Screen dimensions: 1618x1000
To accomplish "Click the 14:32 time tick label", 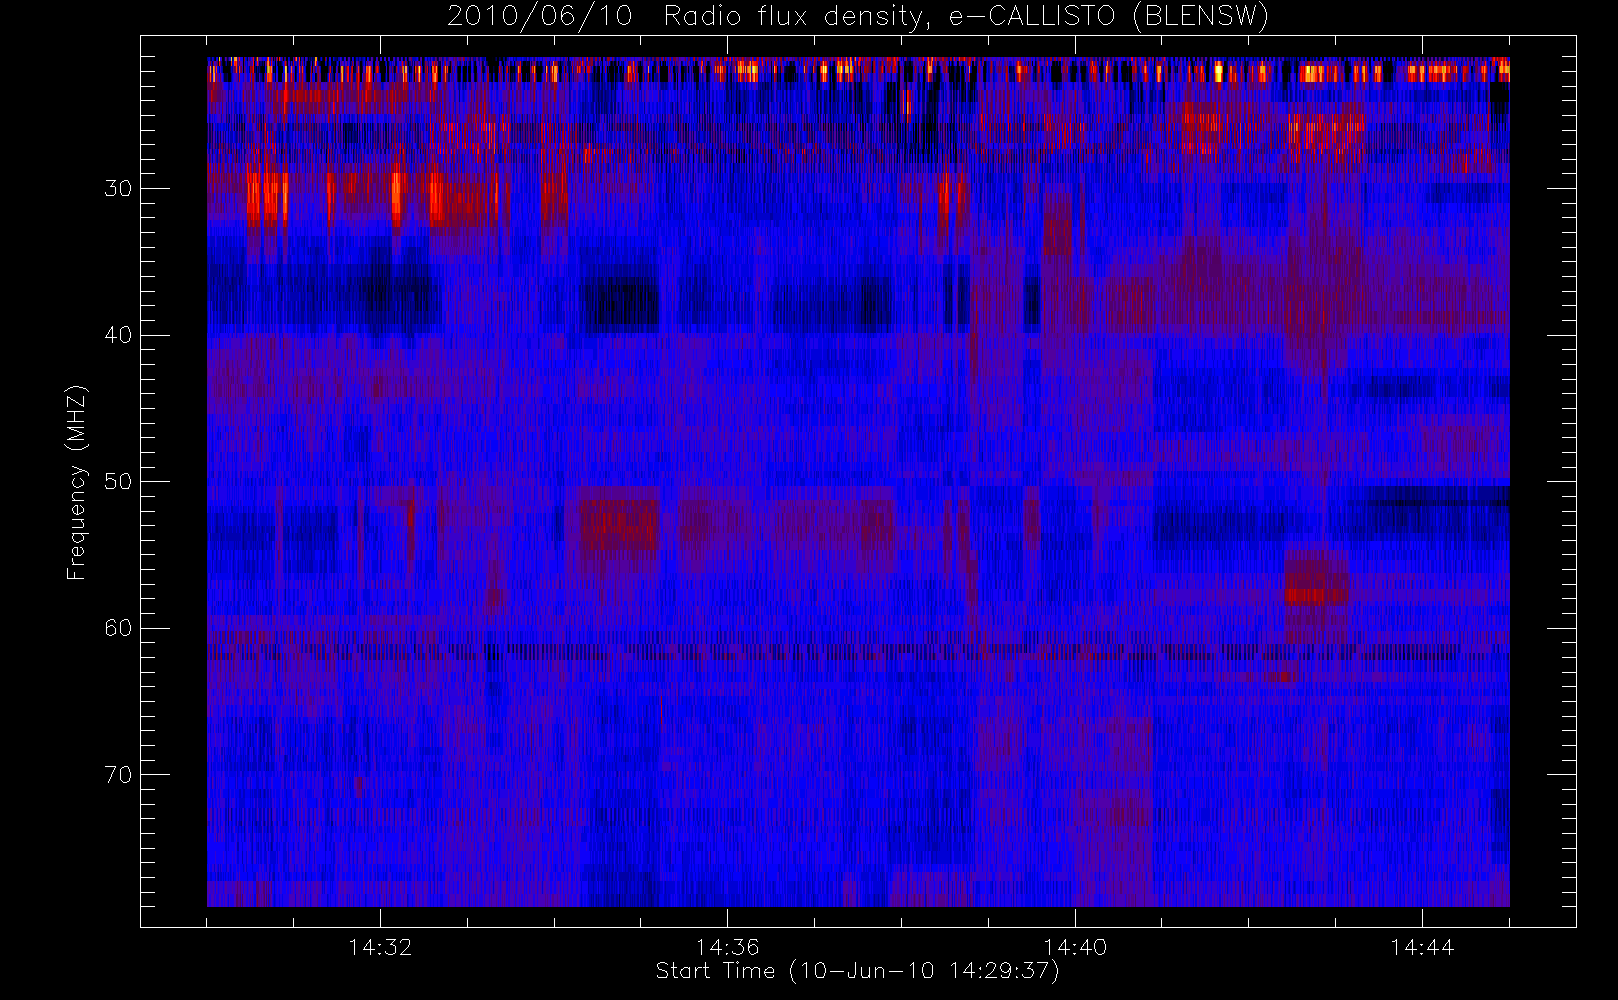I will (x=380, y=947).
